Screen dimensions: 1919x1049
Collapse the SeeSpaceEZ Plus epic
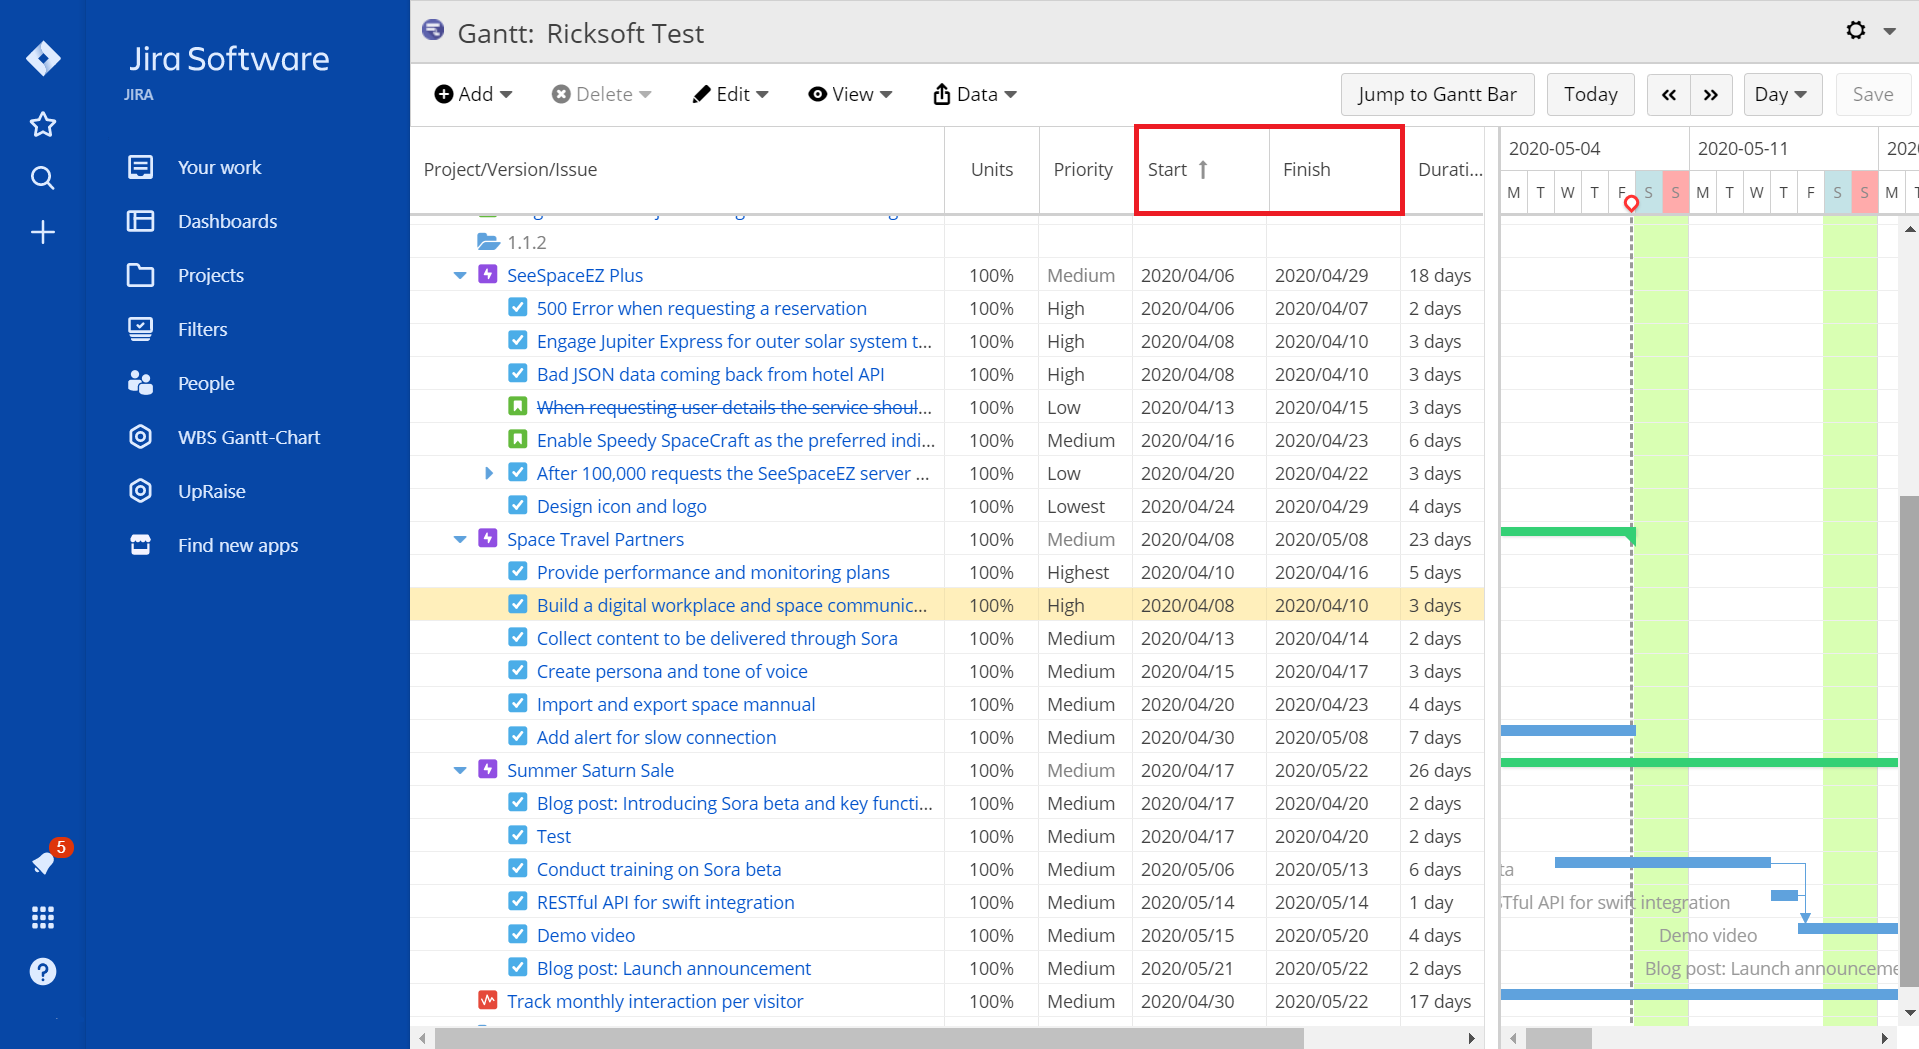coord(460,275)
